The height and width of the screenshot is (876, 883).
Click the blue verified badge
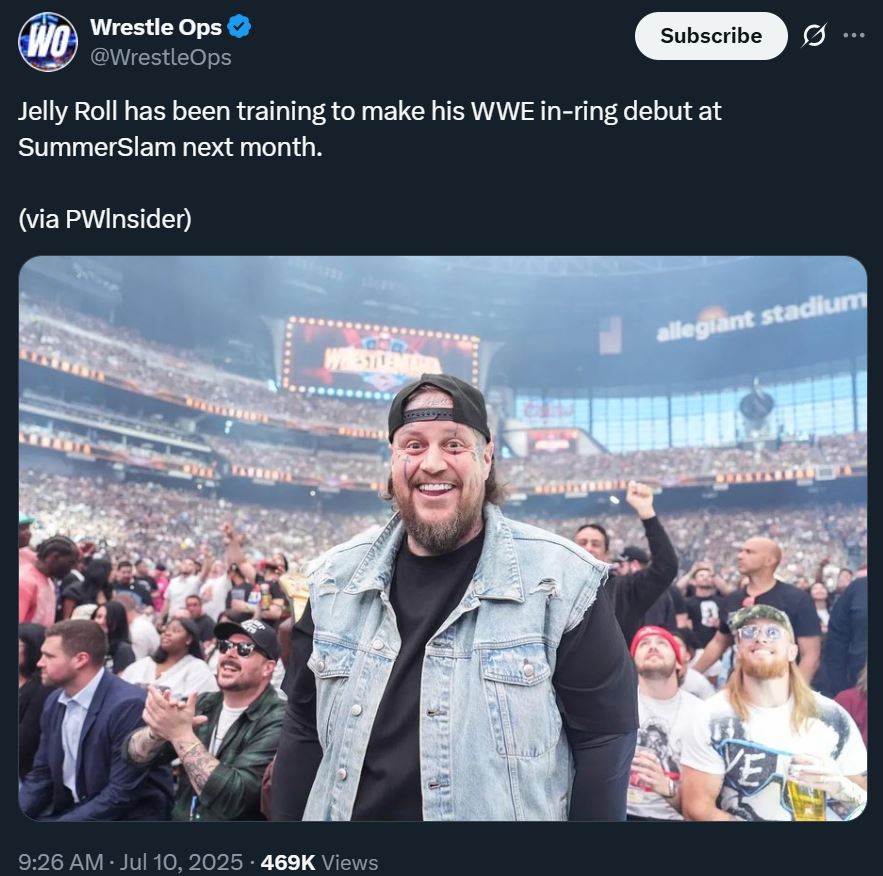(x=239, y=26)
